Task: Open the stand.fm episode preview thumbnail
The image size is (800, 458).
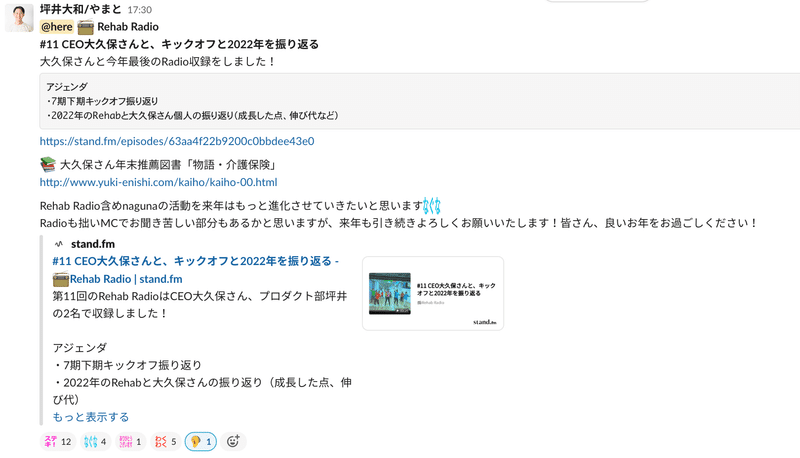Action: click(x=433, y=293)
